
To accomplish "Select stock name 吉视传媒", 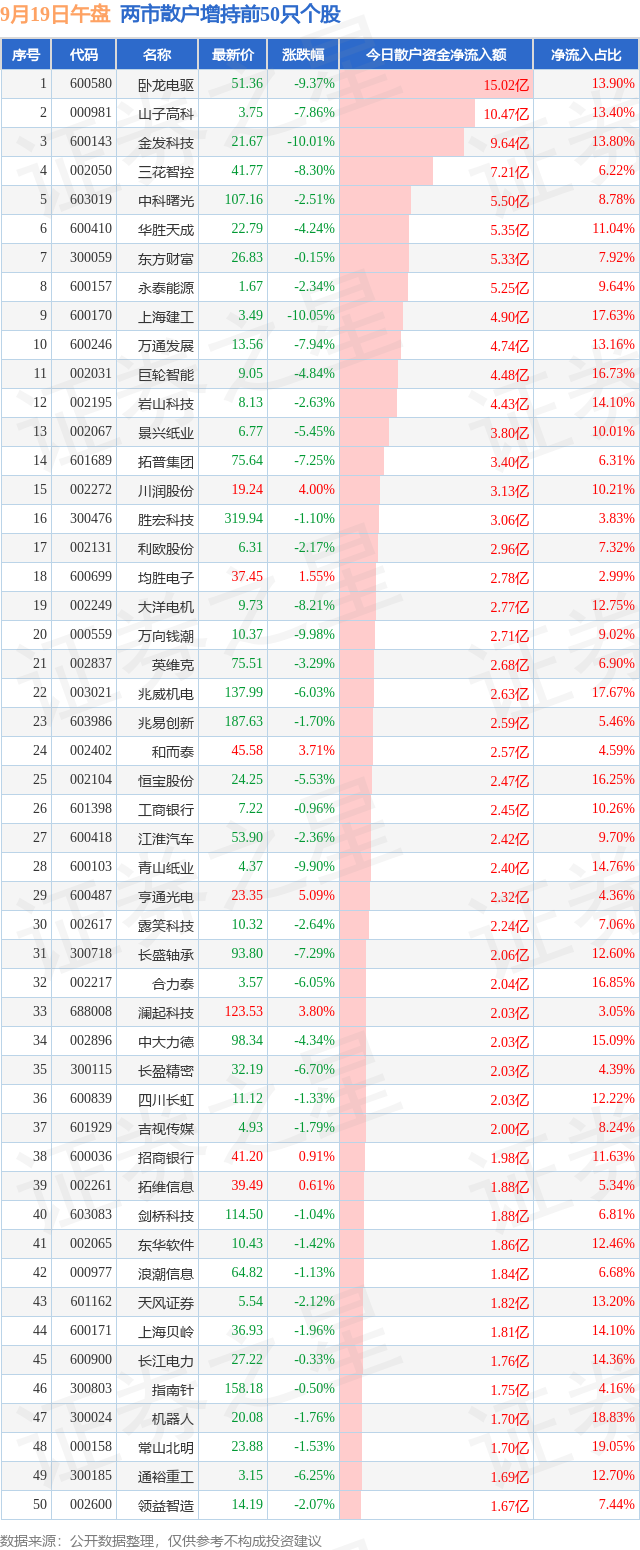I will point(166,1129).
